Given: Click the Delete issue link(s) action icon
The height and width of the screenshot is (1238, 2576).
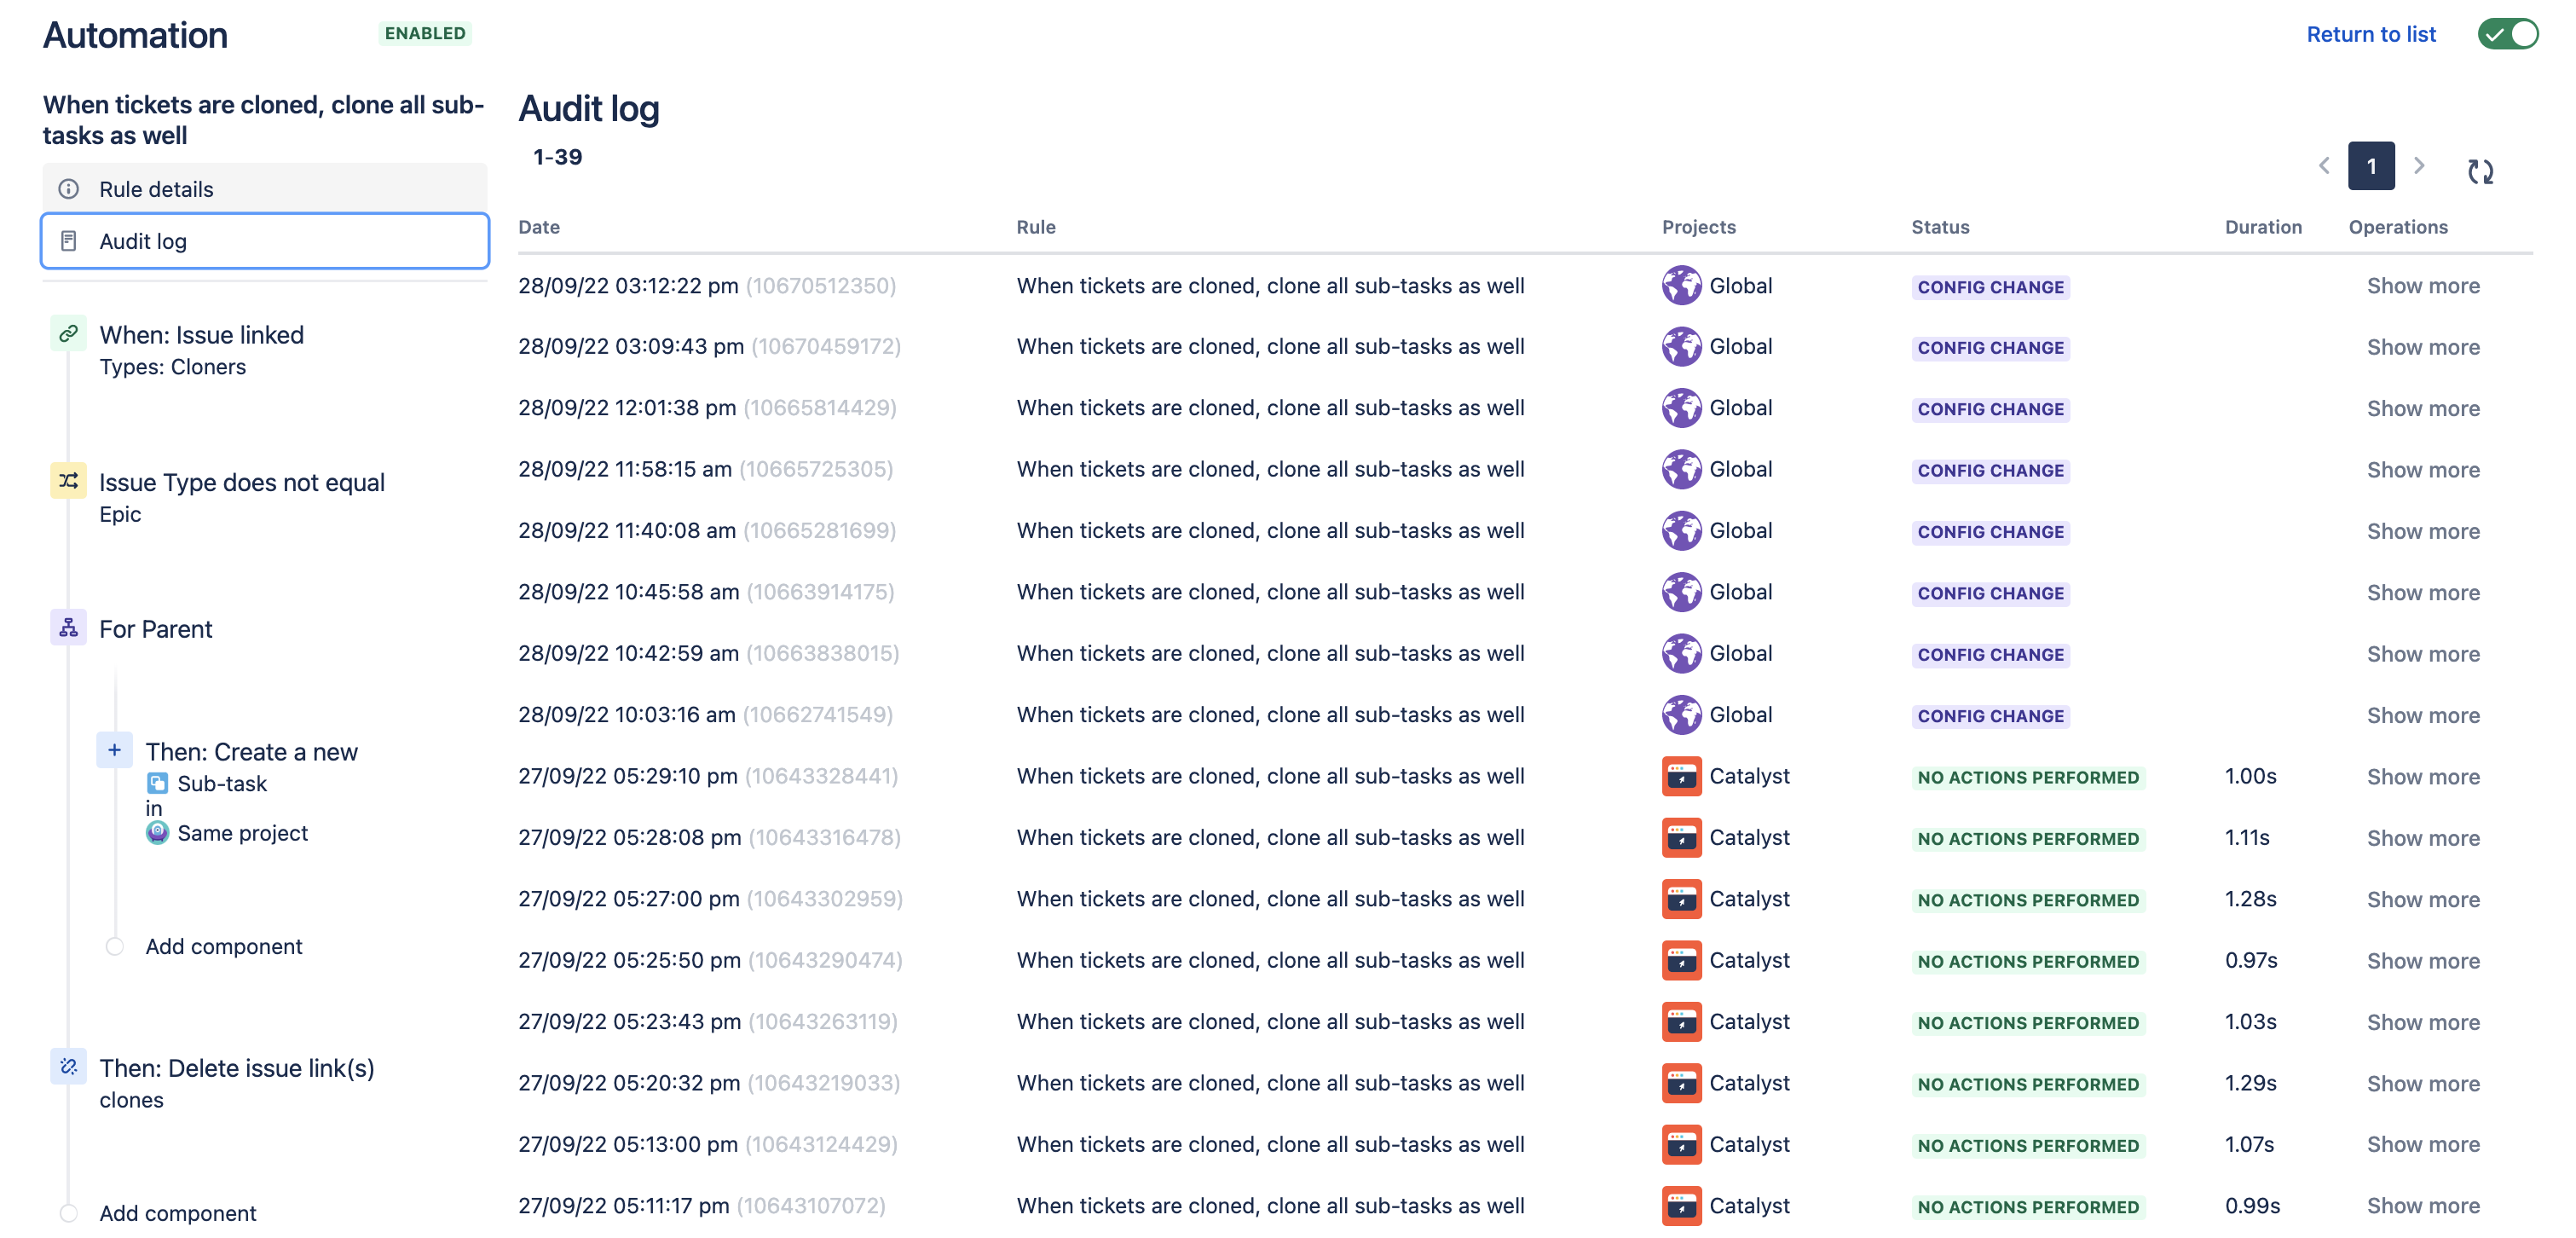Looking at the screenshot, I should (68, 1066).
